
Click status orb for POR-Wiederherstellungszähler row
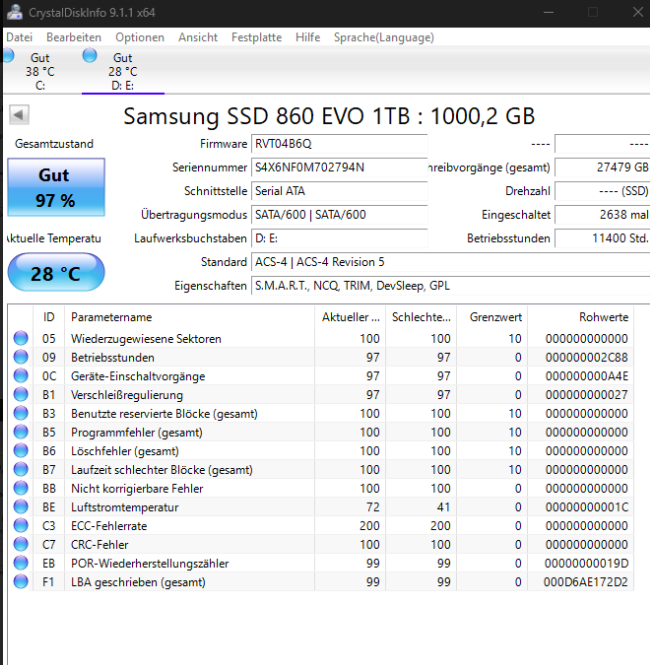click(21, 563)
